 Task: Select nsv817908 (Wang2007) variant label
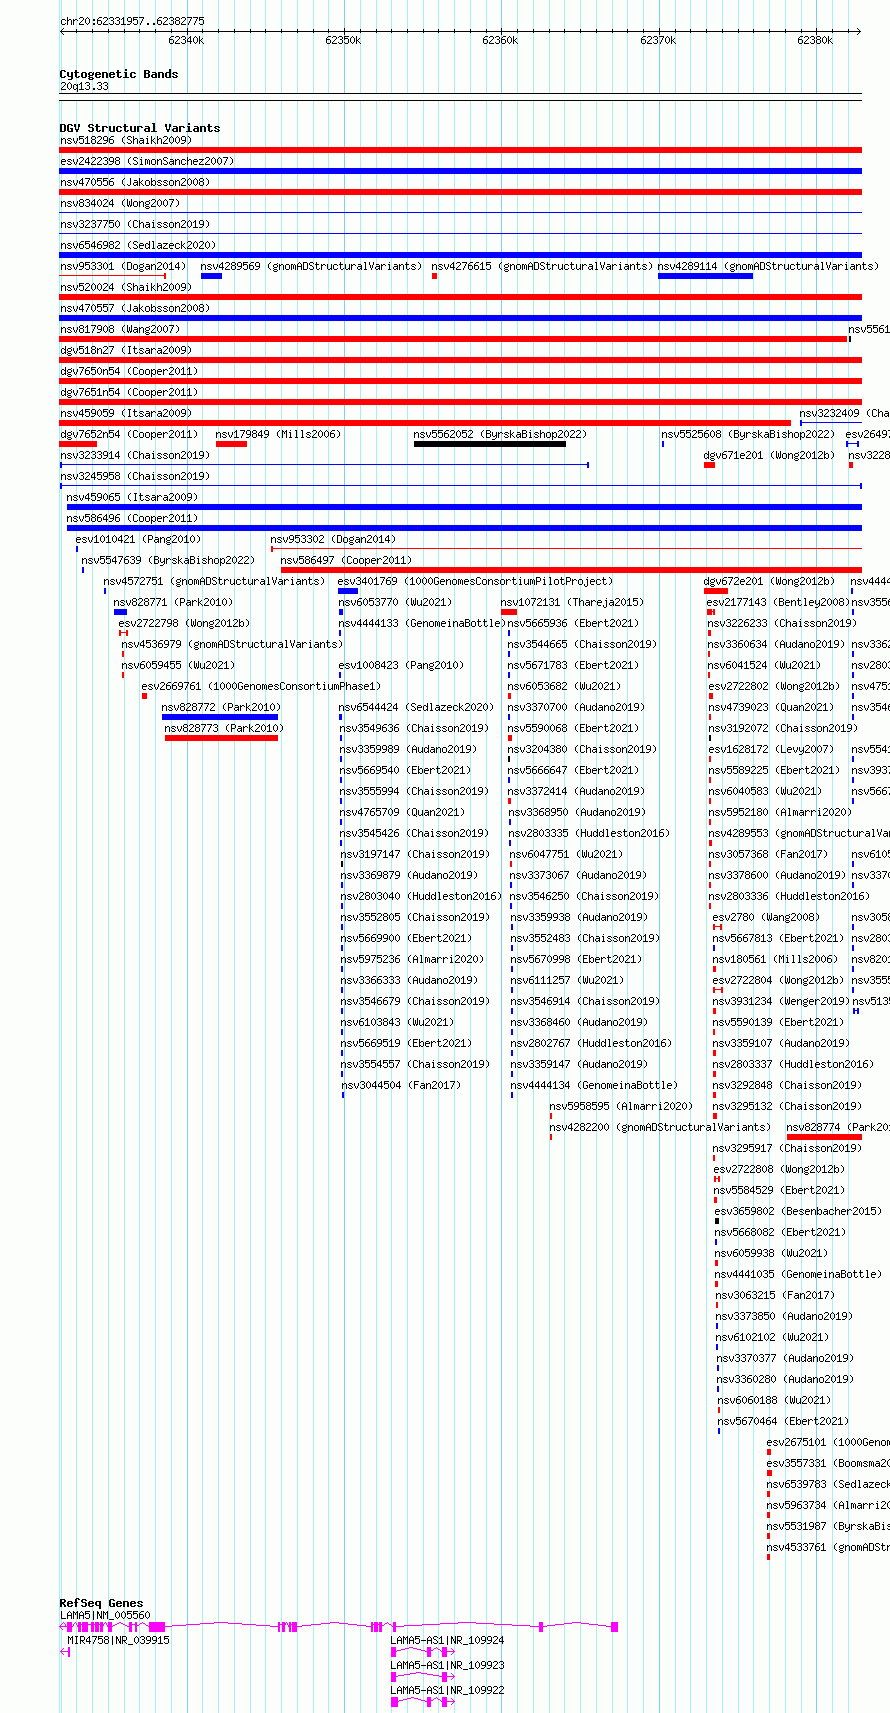click(120, 330)
